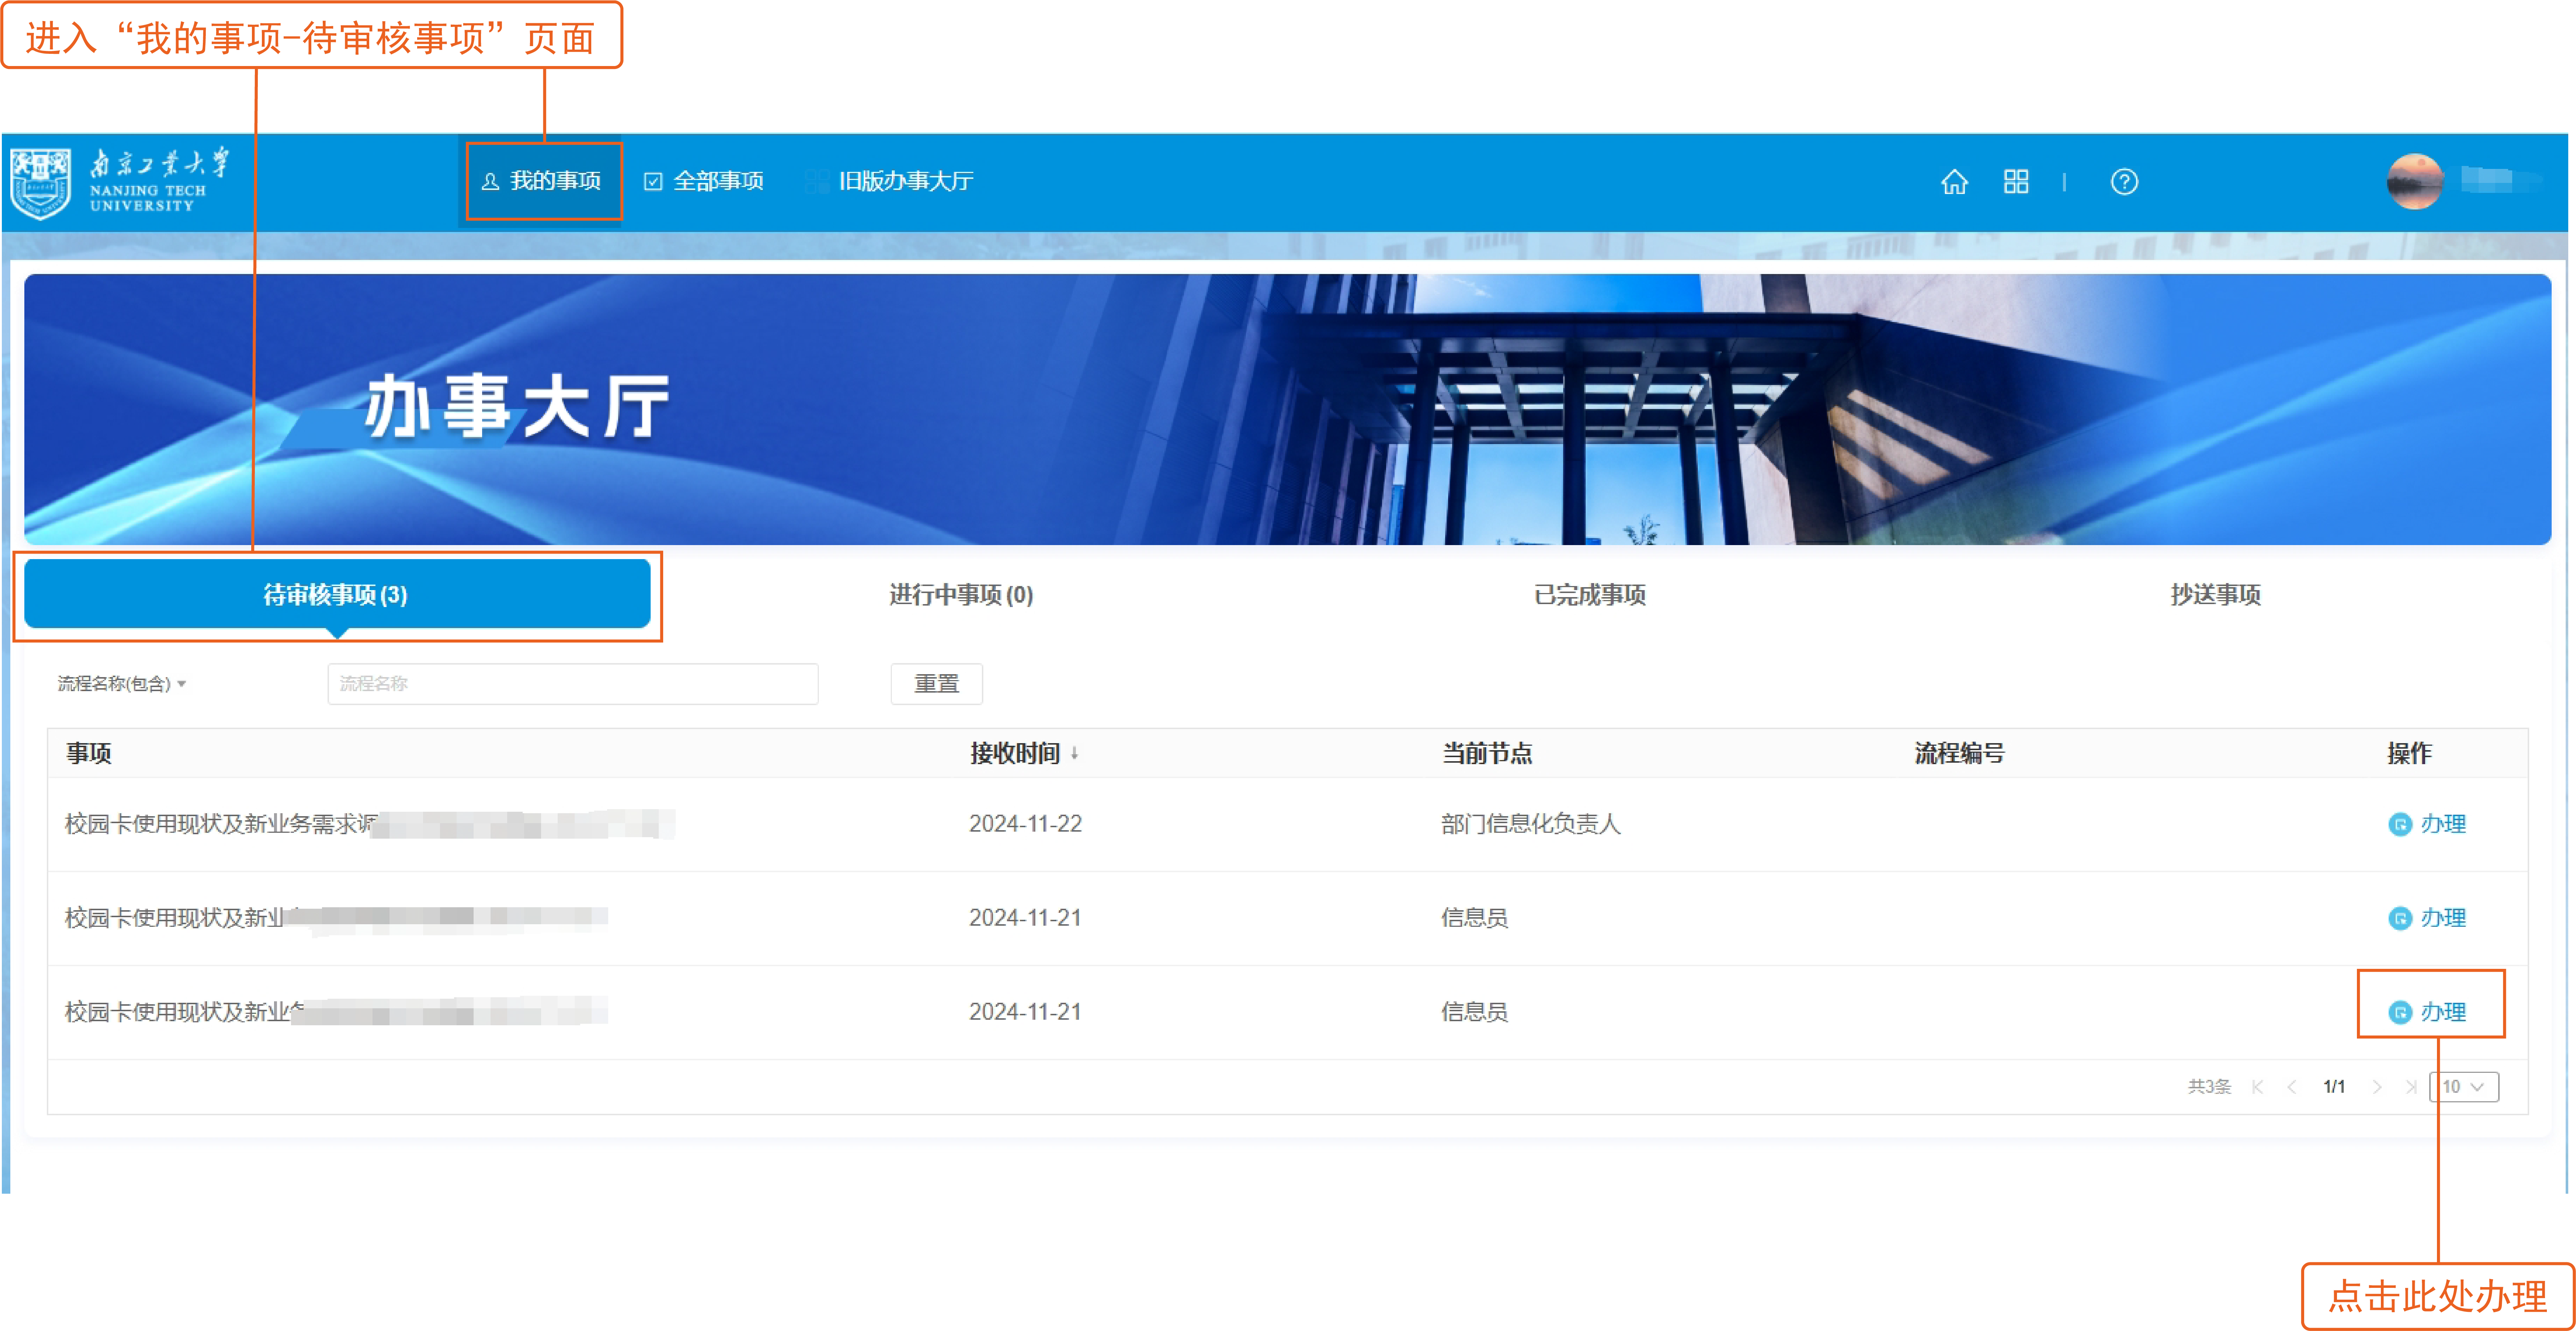Click the 重置 button
2576x1331 pixels.
click(x=936, y=684)
